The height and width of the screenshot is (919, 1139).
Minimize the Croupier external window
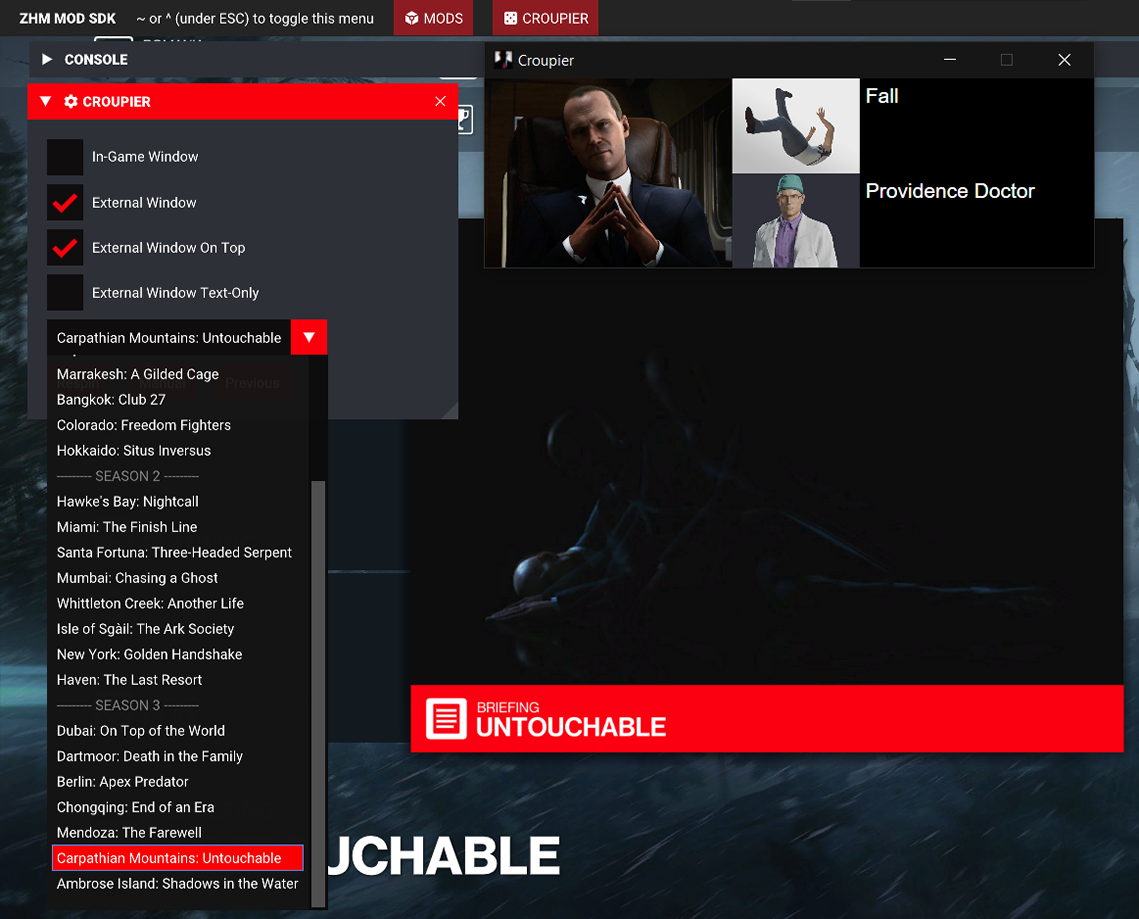tap(949, 60)
